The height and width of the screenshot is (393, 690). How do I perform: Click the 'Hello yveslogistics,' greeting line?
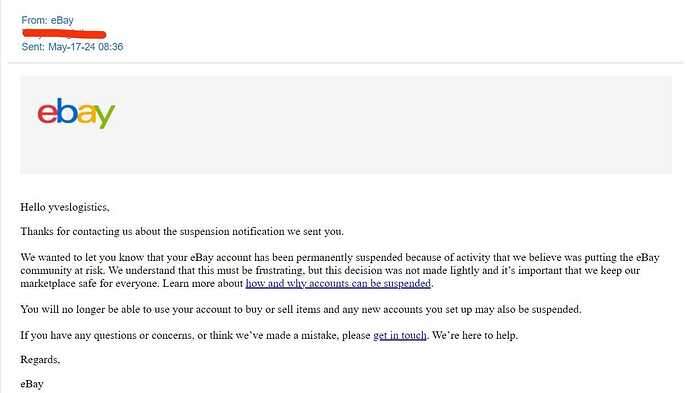[x=65, y=207]
